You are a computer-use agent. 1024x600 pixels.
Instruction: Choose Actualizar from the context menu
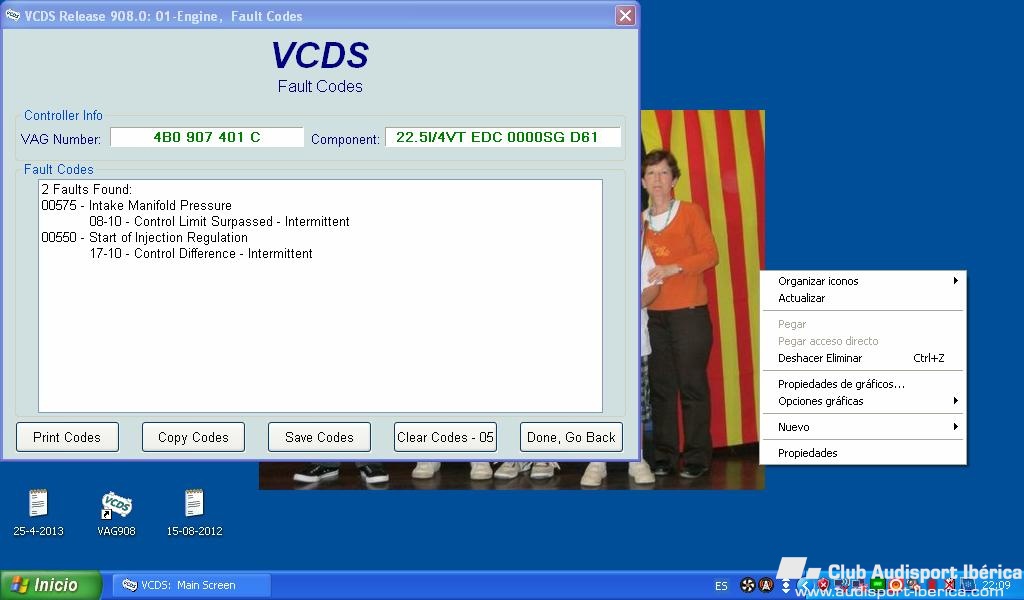pos(802,298)
